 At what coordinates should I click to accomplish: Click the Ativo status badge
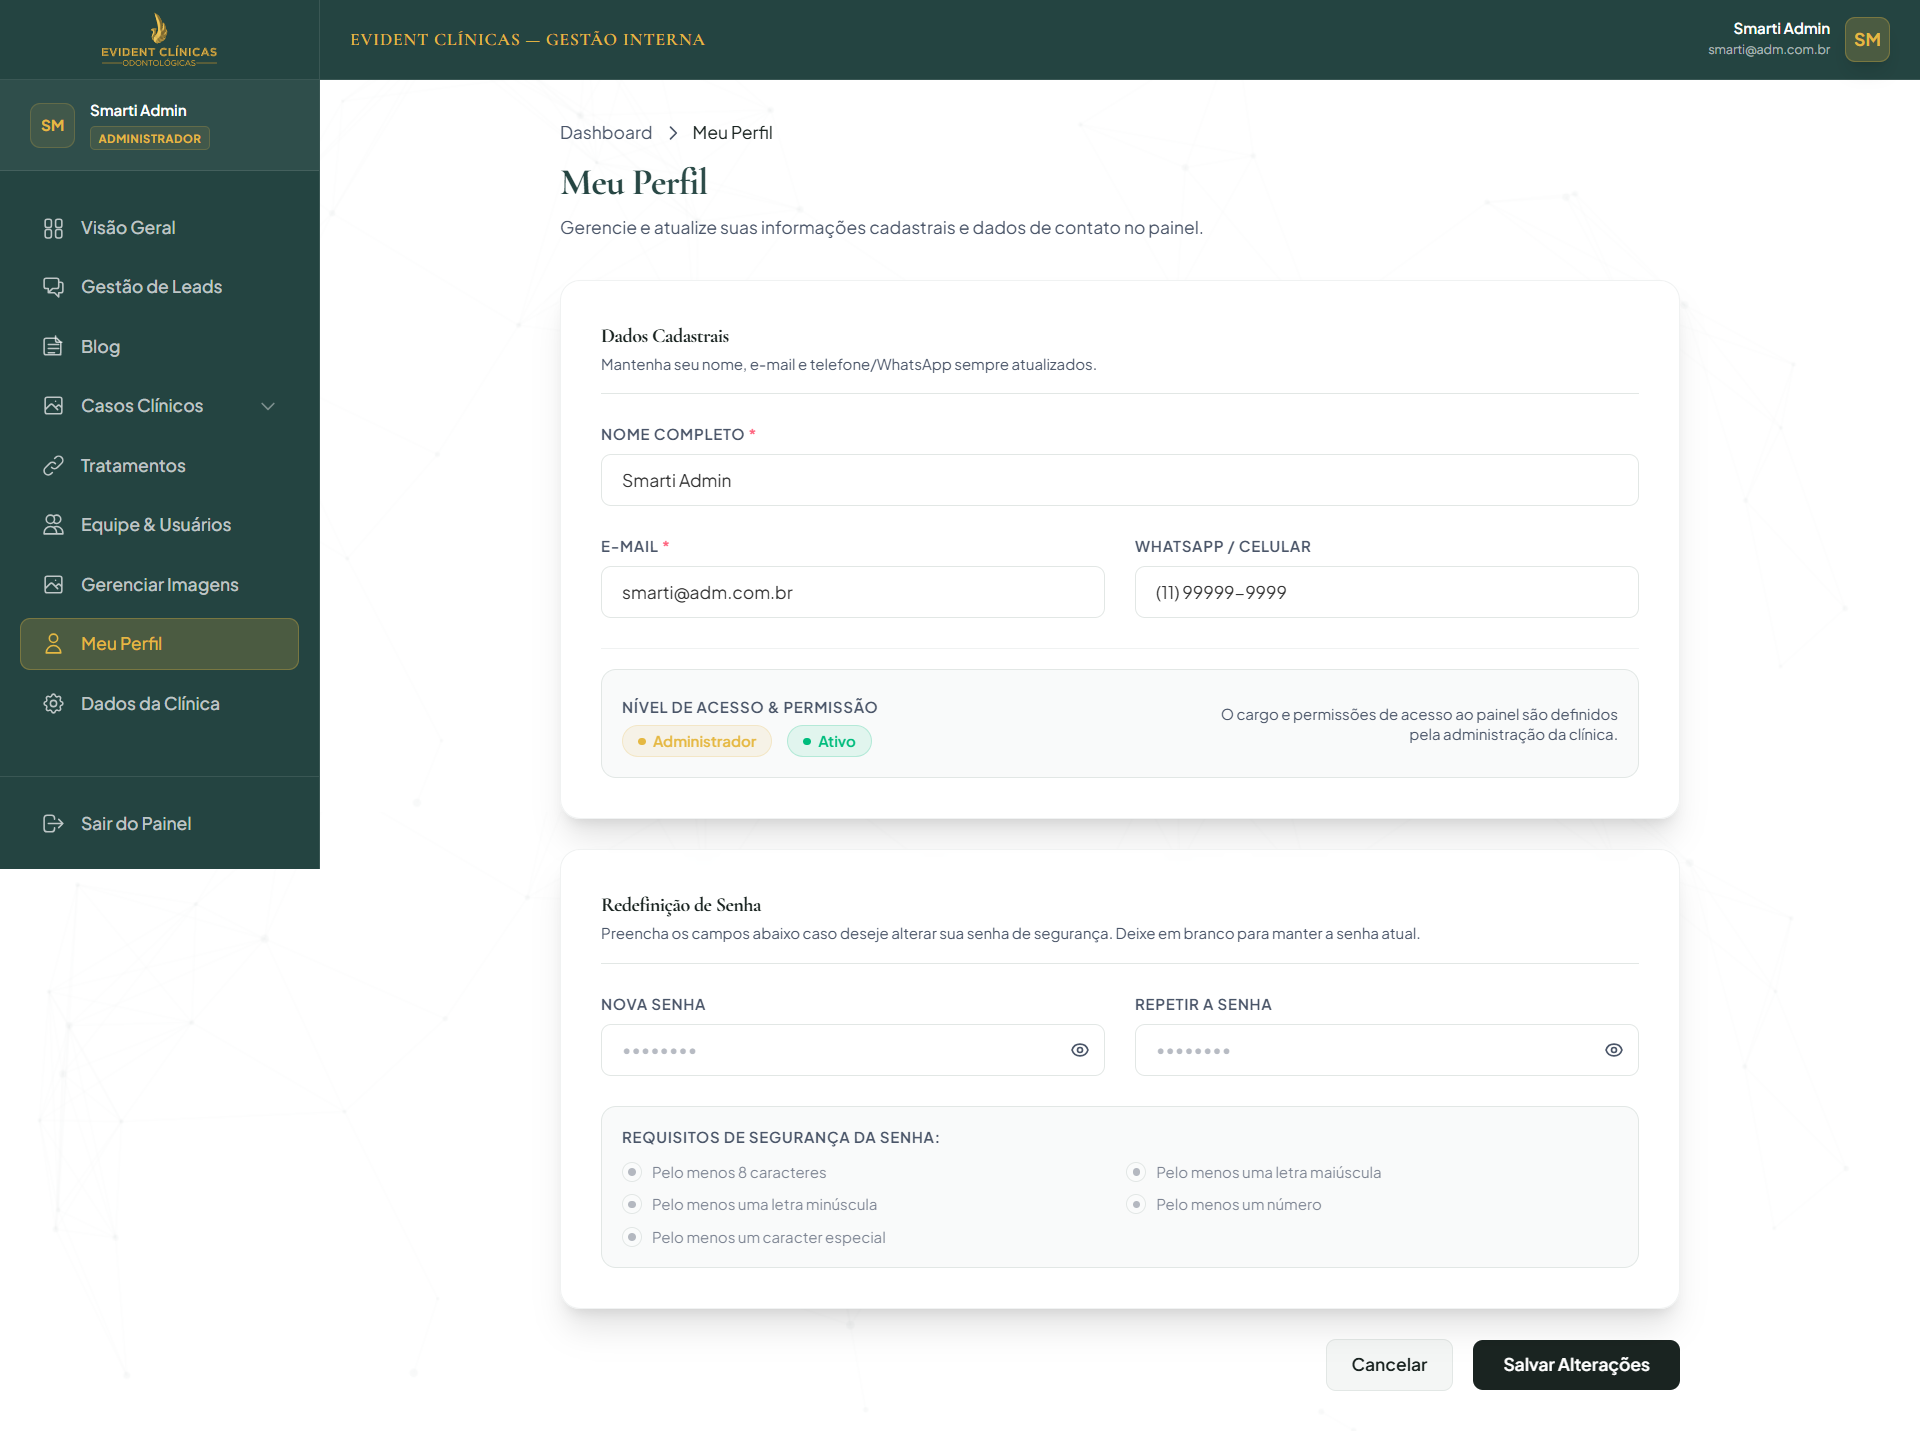click(829, 741)
